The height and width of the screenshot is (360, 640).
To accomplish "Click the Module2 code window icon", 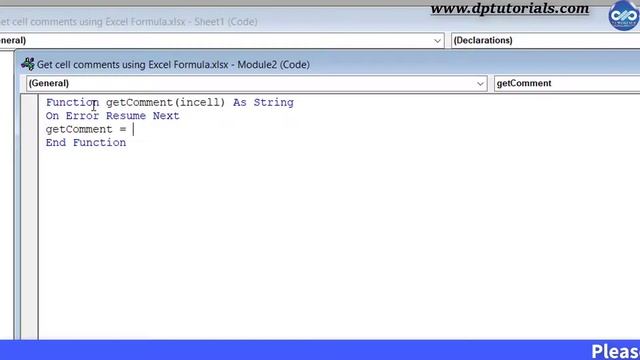I will 28,64.
